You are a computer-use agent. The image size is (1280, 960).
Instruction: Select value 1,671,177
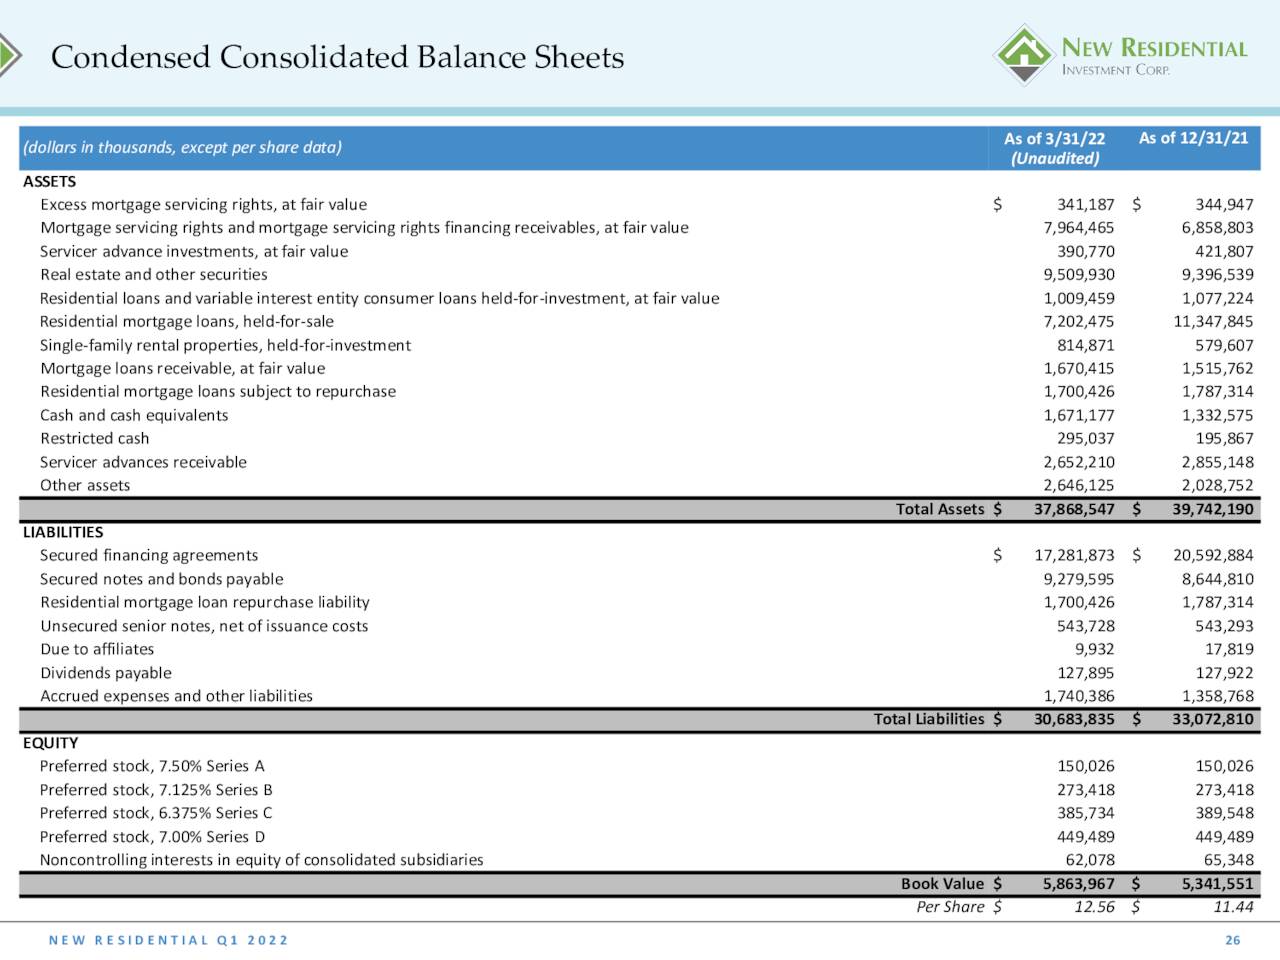[1079, 415]
